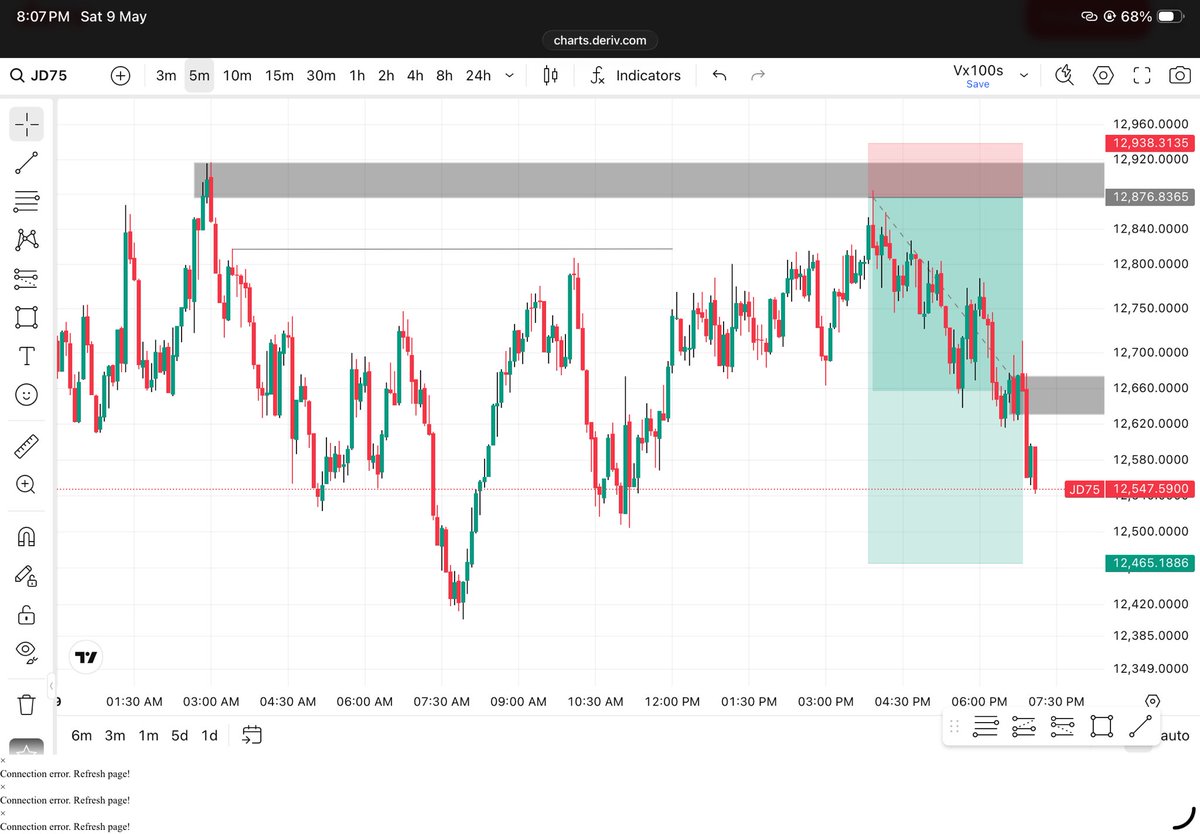1200x834 pixels.
Task: Open the JD75 symbol search
Action: pos(39,75)
